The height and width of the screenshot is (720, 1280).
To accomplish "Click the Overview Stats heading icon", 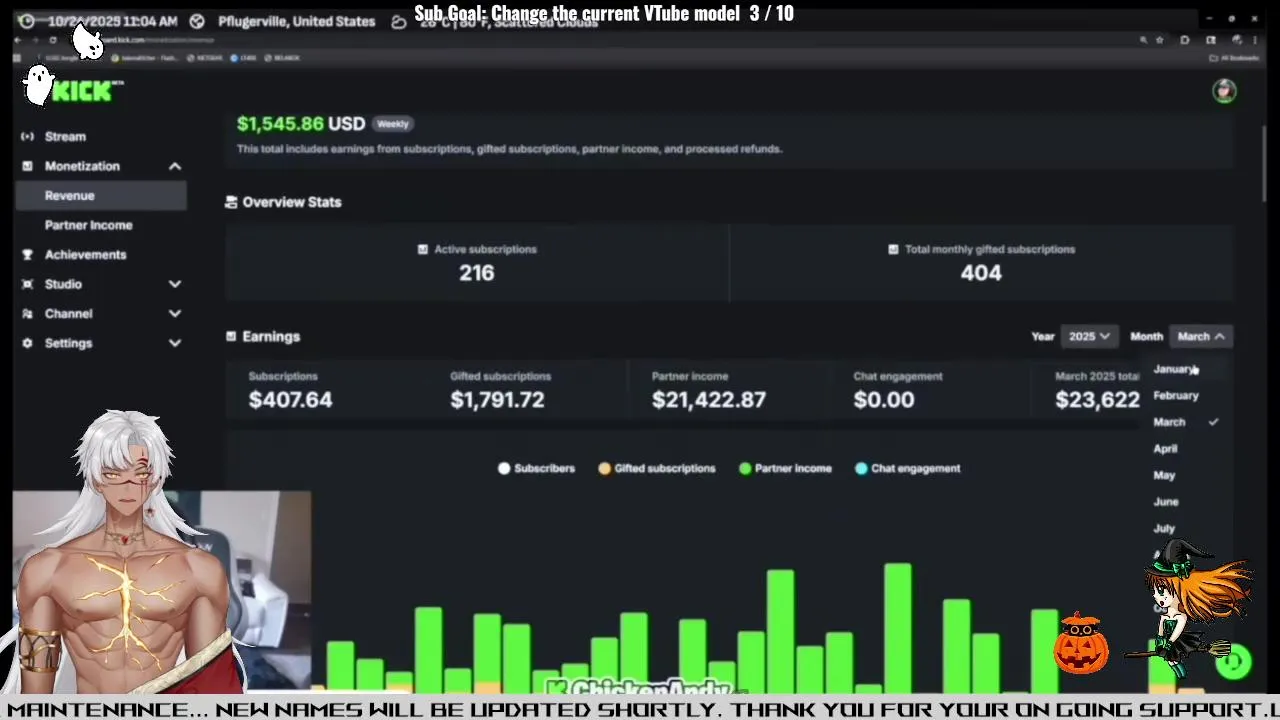I will pos(231,202).
